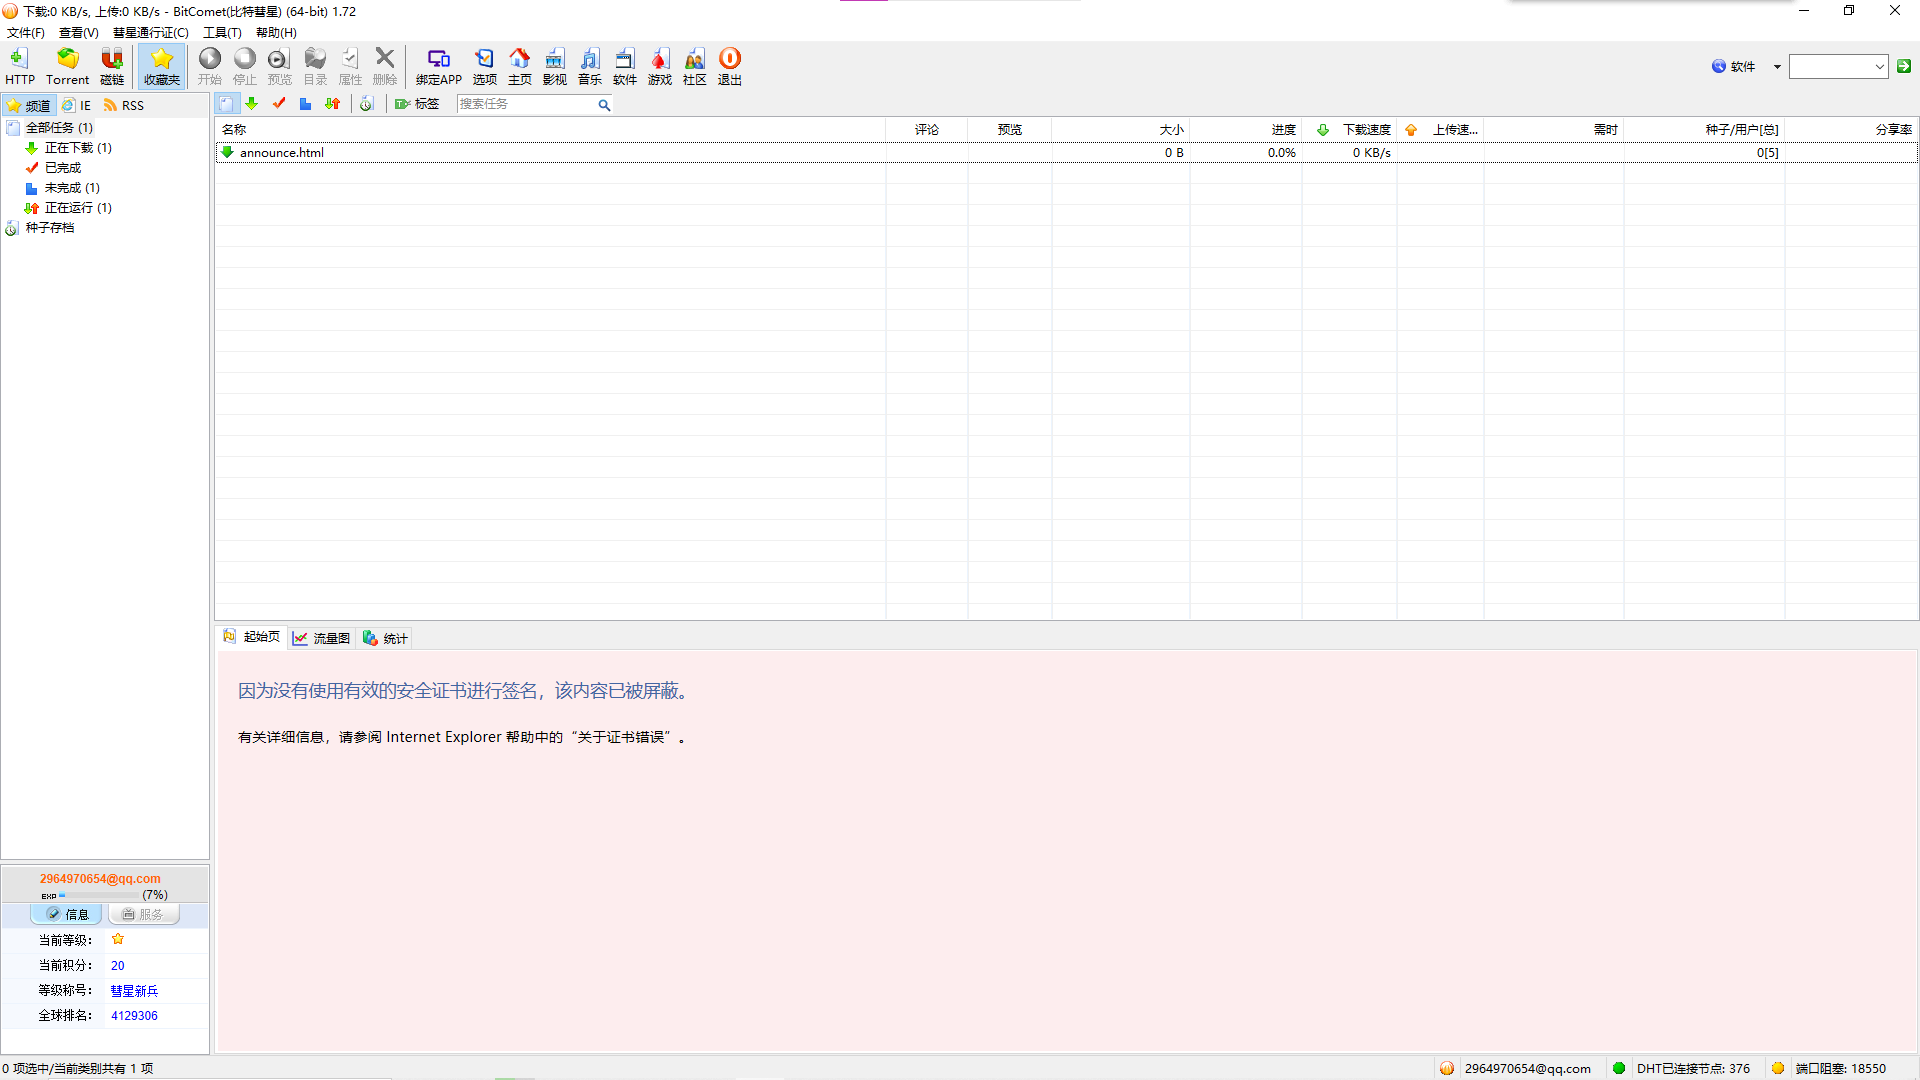Click the DHT已连接节点 status indicator
Viewport: 1920px width, 1080px height.
1682,1068
